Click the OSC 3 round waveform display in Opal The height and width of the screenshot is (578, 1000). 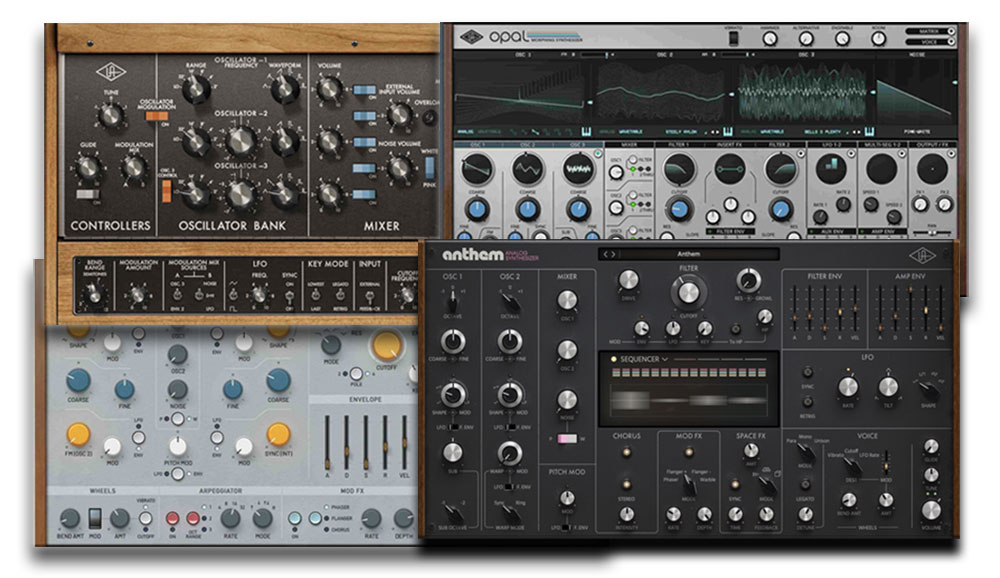coord(578,169)
